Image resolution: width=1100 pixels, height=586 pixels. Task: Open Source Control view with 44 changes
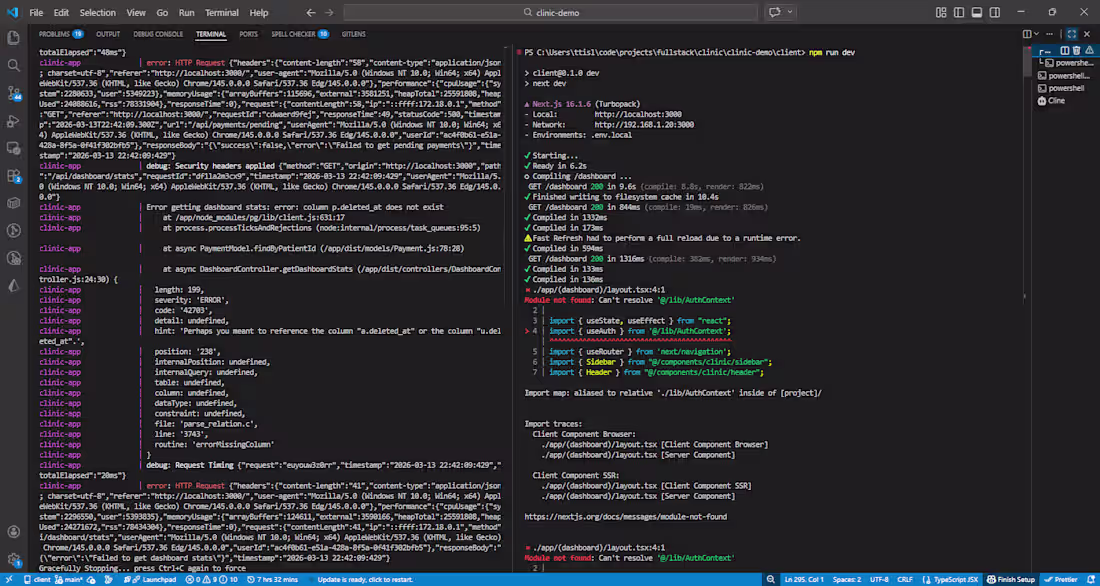coord(13,93)
